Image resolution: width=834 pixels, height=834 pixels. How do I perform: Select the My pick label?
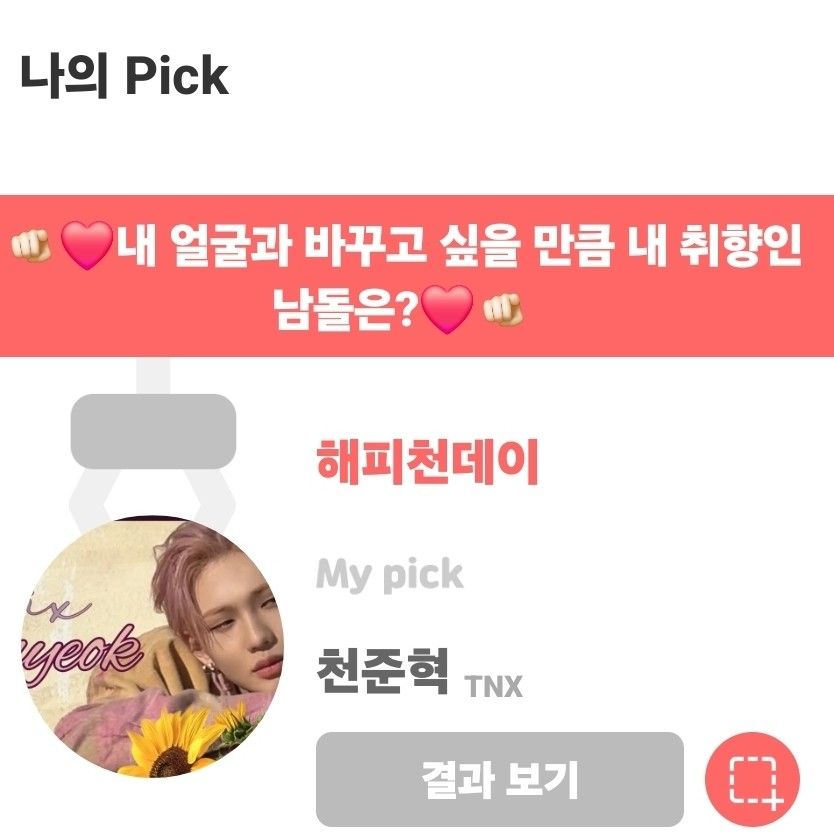[x=389, y=576]
